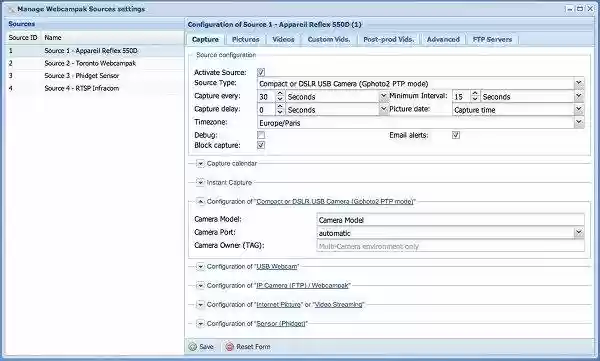Image resolution: width=600 pixels, height=361 pixels.
Task: Click the Camera Model input field
Action: [450, 220]
